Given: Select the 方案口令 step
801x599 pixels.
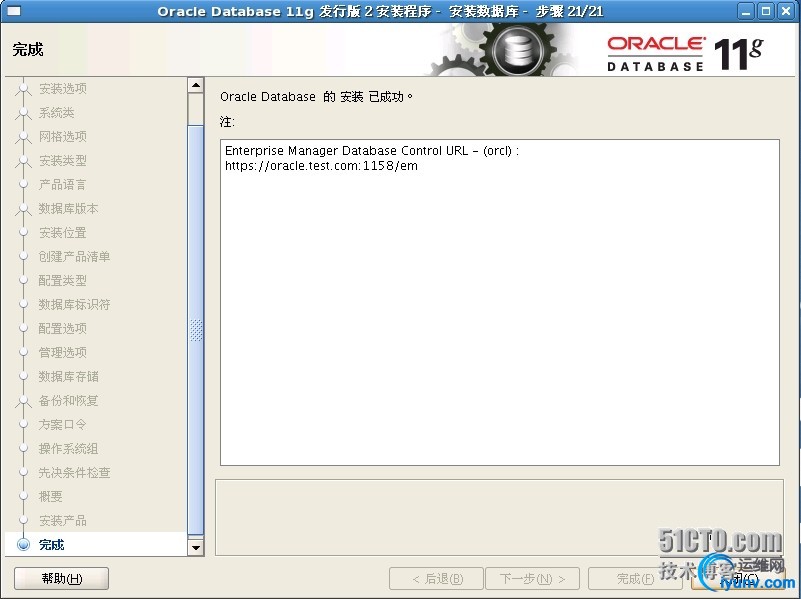Looking at the screenshot, I should coord(62,424).
